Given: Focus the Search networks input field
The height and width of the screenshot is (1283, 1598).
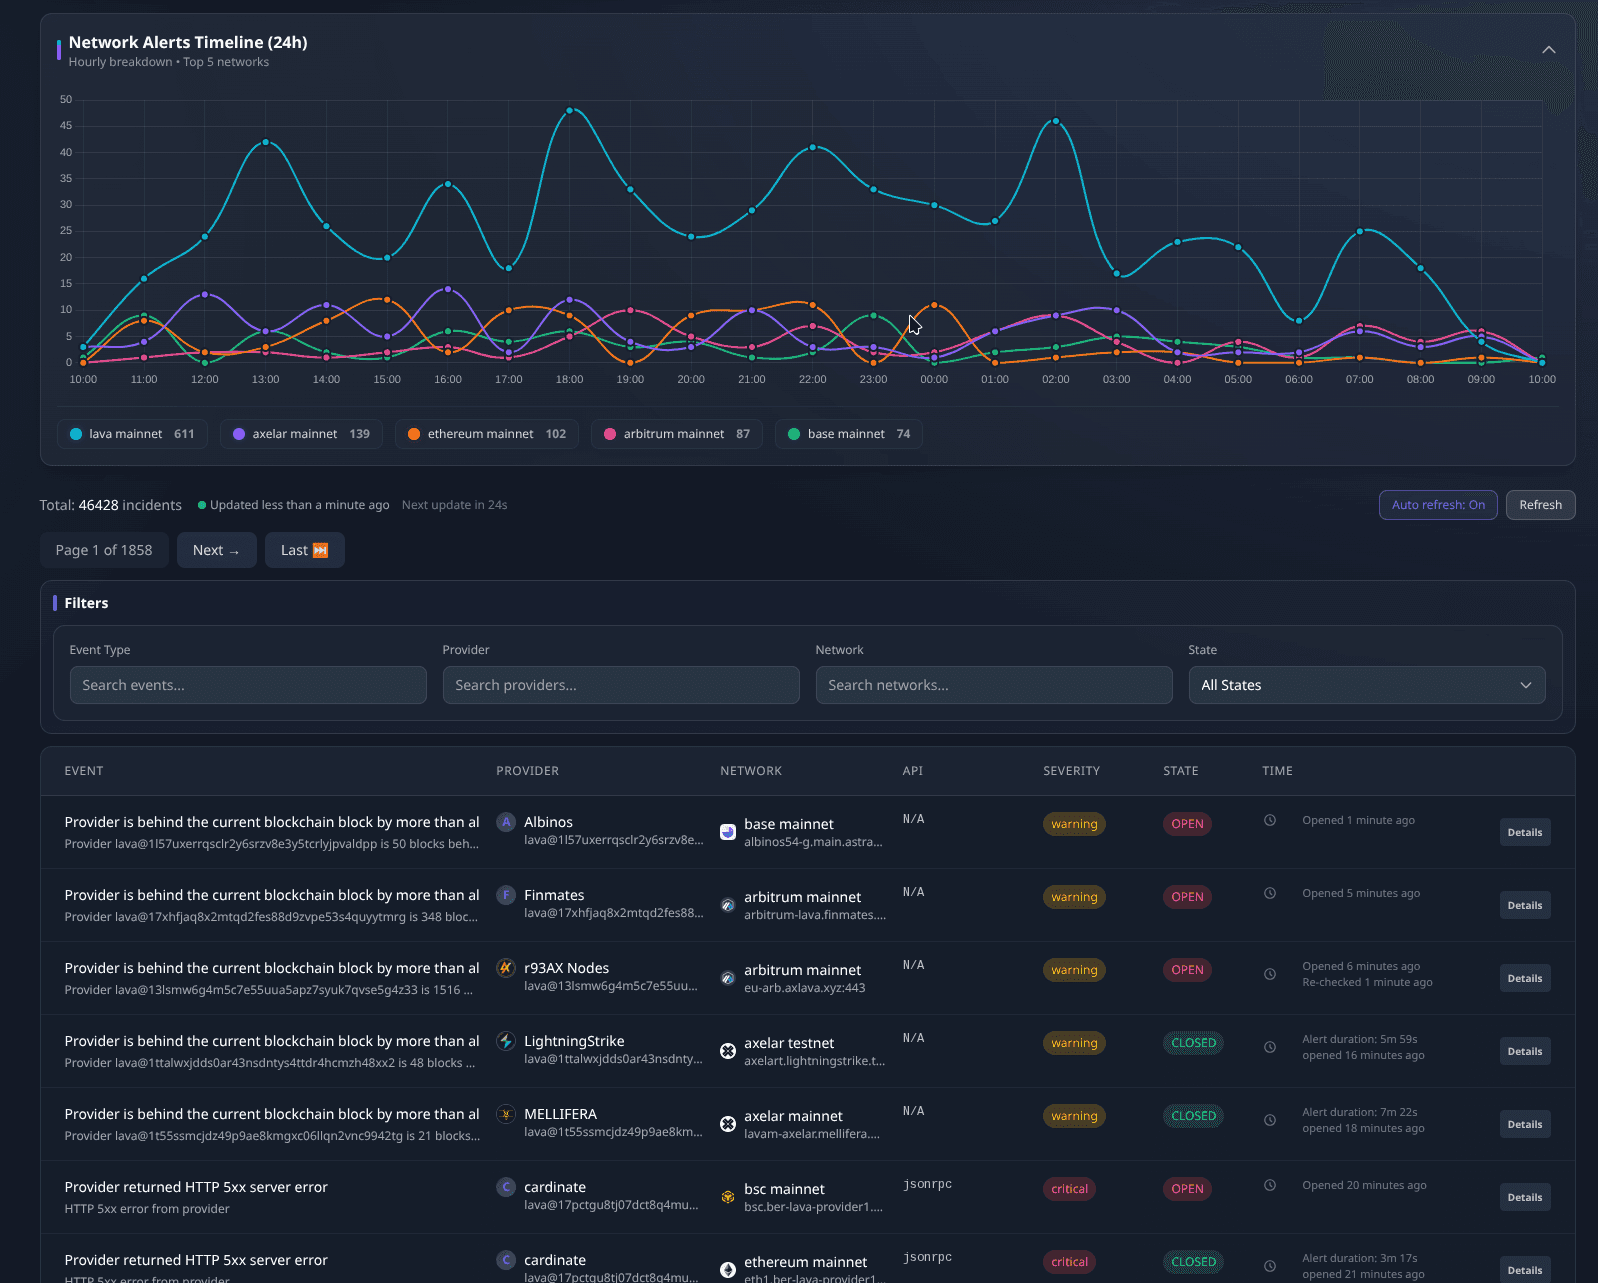Looking at the screenshot, I should pyautogui.click(x=993, y=685).
